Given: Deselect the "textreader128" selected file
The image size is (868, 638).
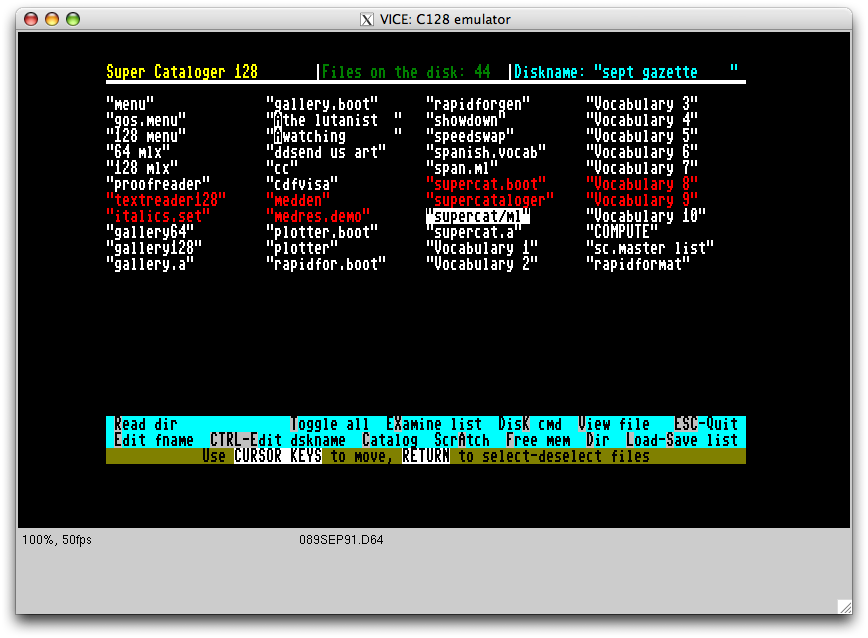Looking at the screenshot, I should 166,200.
